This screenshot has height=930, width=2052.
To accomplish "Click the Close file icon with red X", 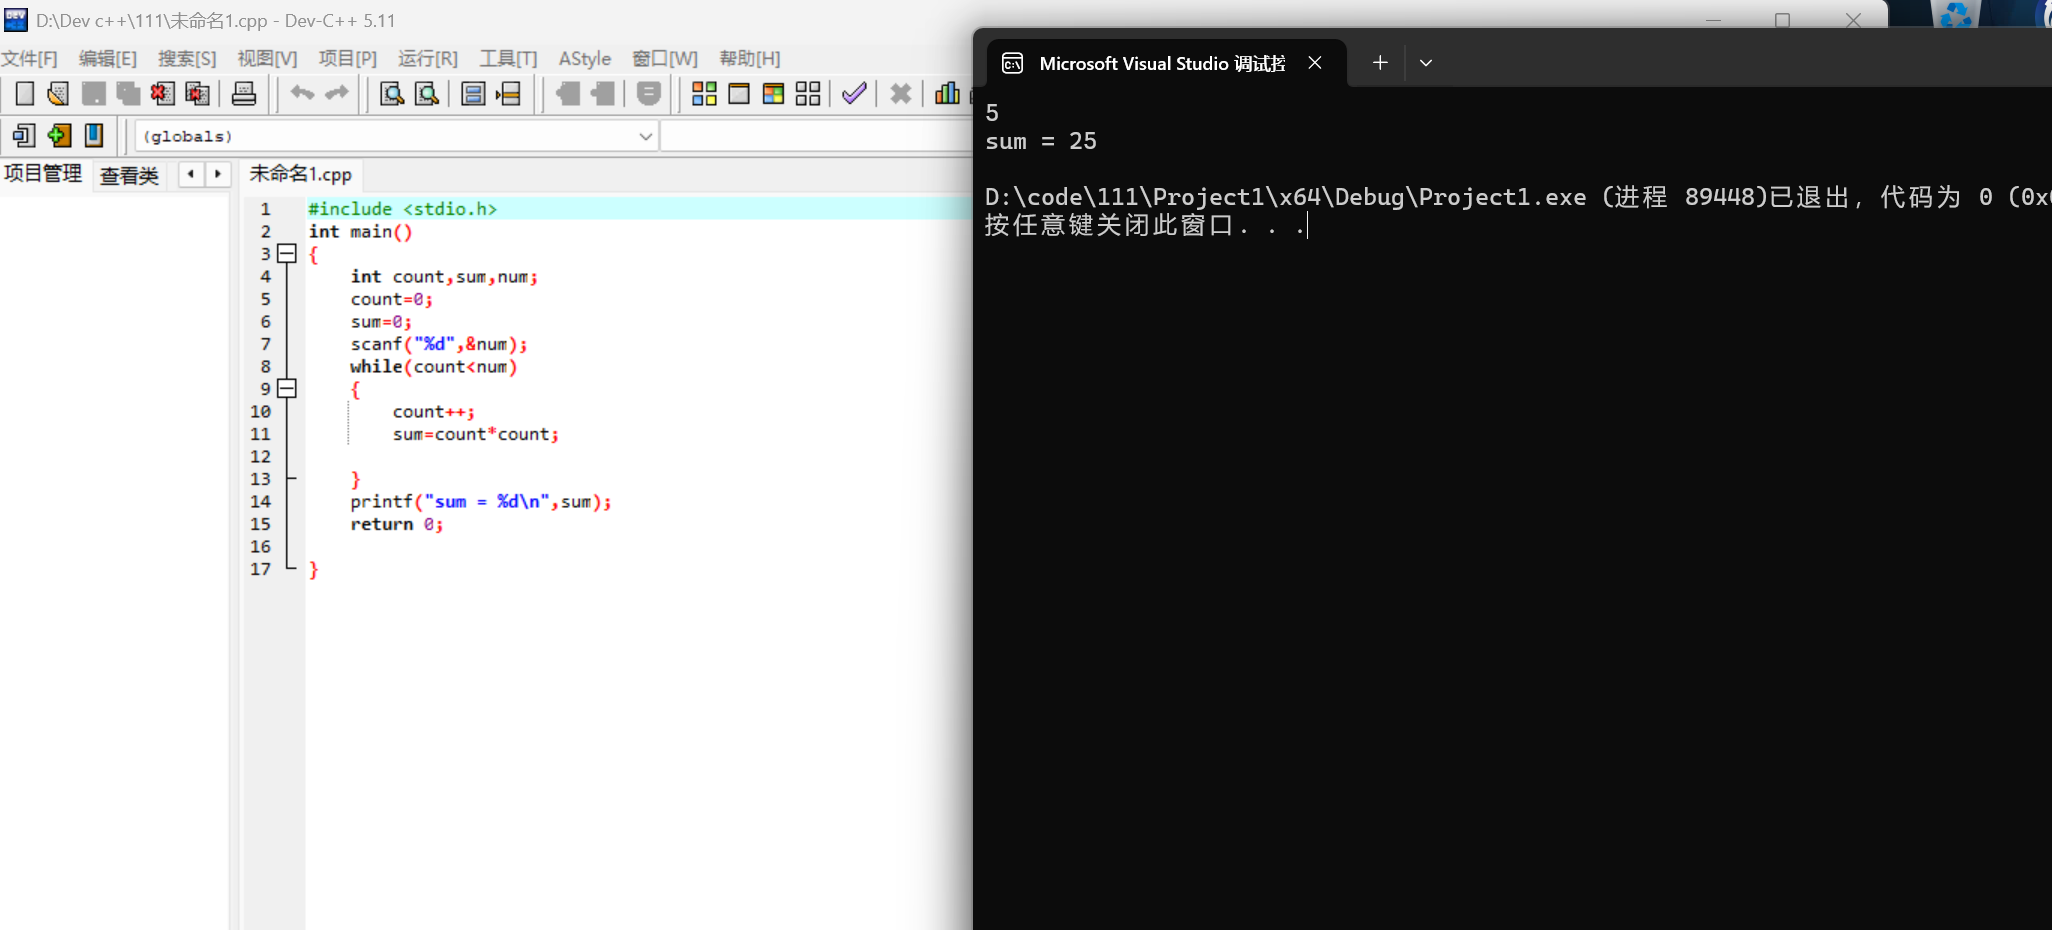I will (162, 94).
